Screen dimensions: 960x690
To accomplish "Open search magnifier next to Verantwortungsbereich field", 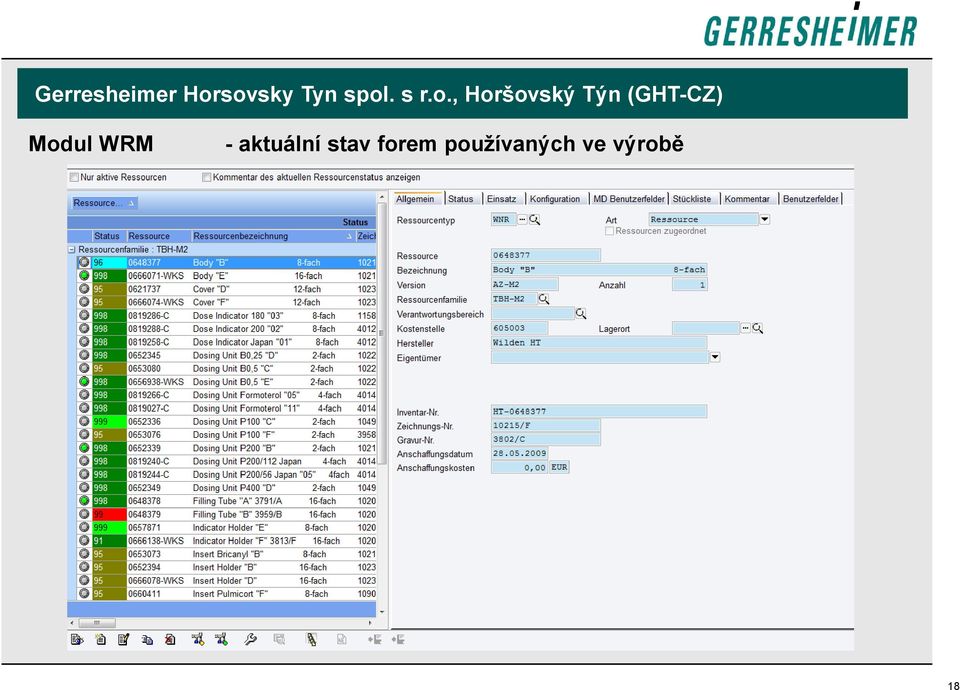I will coord(580,313).
